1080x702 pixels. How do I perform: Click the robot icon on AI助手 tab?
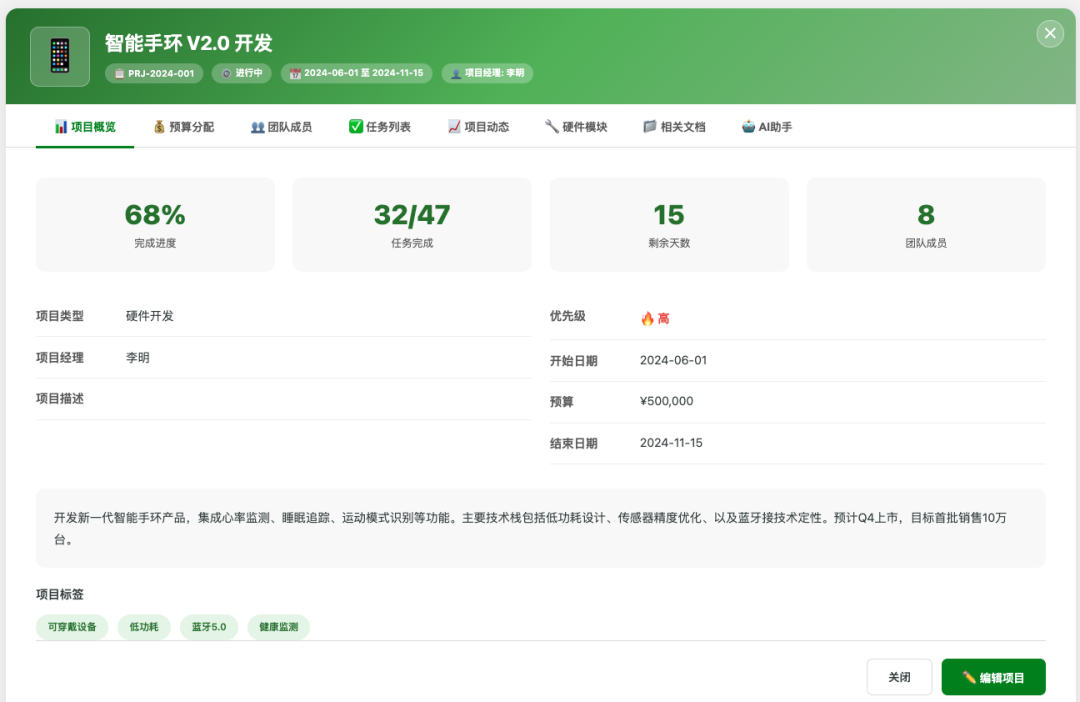(748, 126)
